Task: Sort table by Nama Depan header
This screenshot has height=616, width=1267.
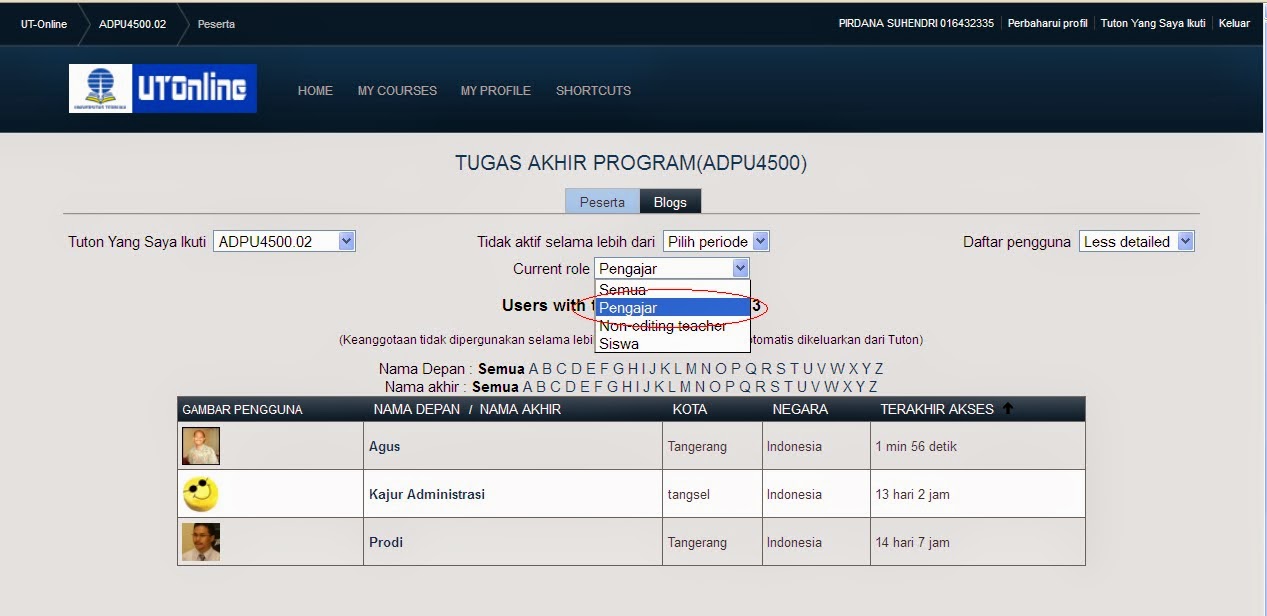Action: coord(417,409)
